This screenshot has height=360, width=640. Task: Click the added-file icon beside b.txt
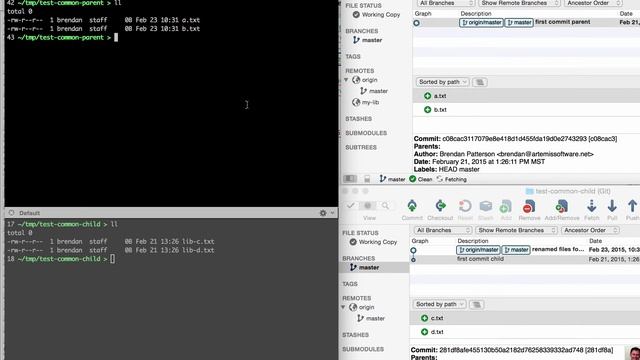[427, 110]
